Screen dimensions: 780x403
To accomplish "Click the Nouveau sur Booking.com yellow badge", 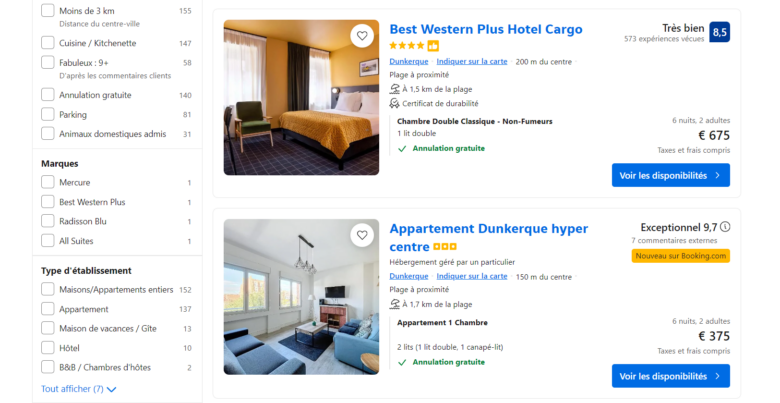I will 681,256.
